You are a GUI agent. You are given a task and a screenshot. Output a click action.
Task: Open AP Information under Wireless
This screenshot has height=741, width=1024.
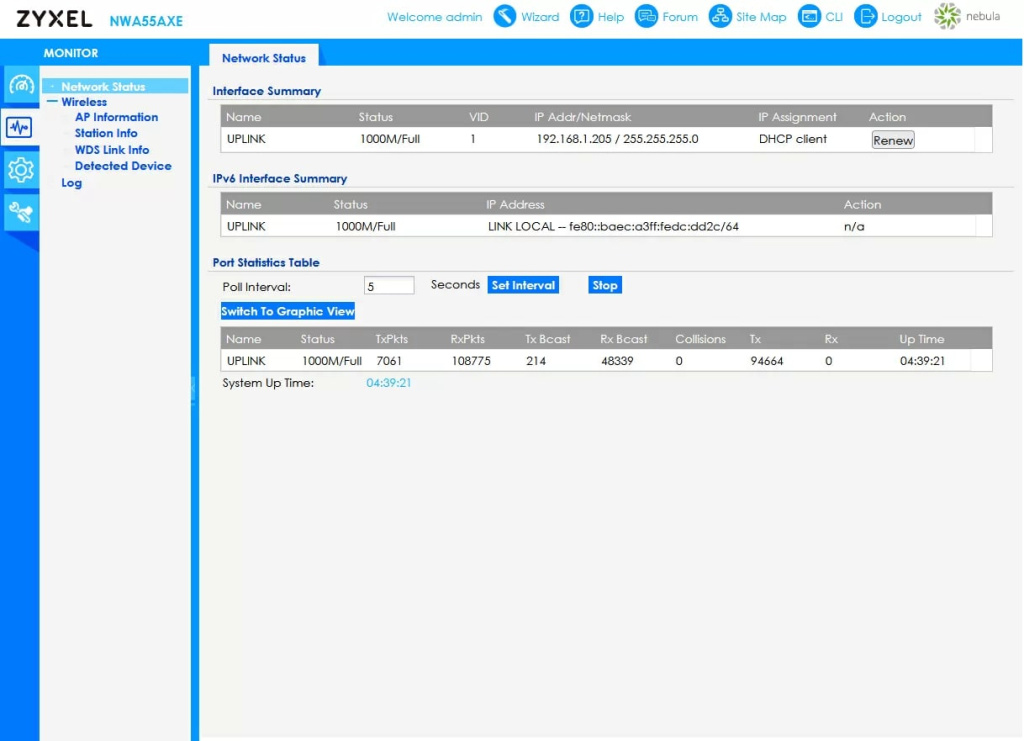(x=116, y=117)
